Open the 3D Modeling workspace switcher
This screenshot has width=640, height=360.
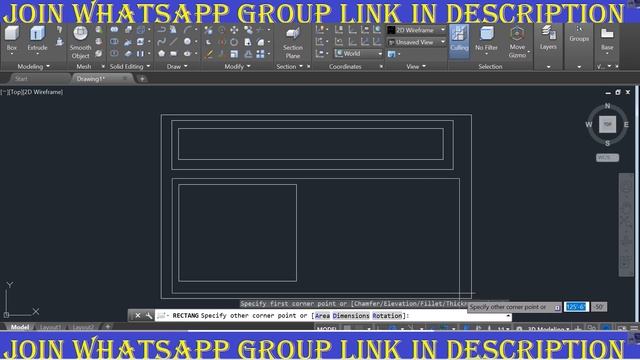(548, 329)
